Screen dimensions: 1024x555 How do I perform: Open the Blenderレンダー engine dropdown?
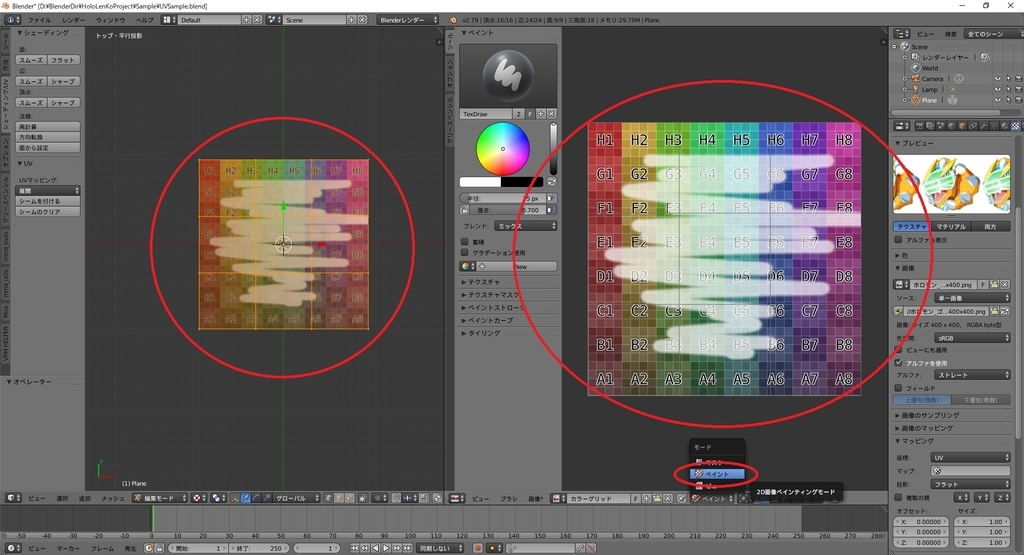click(408, 20)
